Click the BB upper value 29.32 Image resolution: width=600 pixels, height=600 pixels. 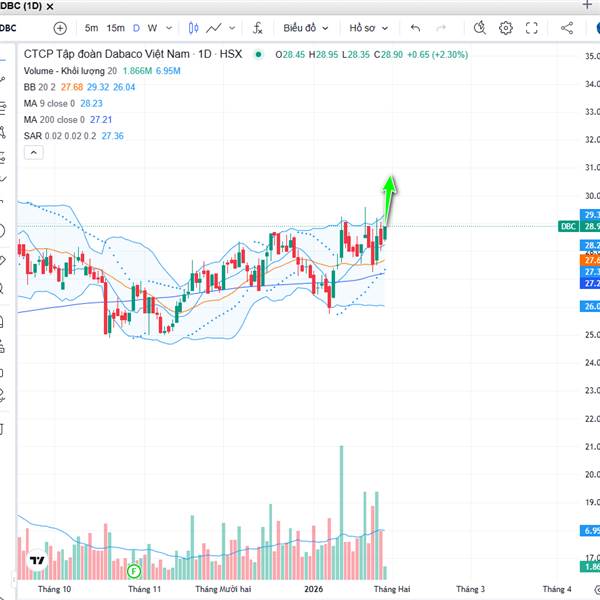[x=98, y=87]
